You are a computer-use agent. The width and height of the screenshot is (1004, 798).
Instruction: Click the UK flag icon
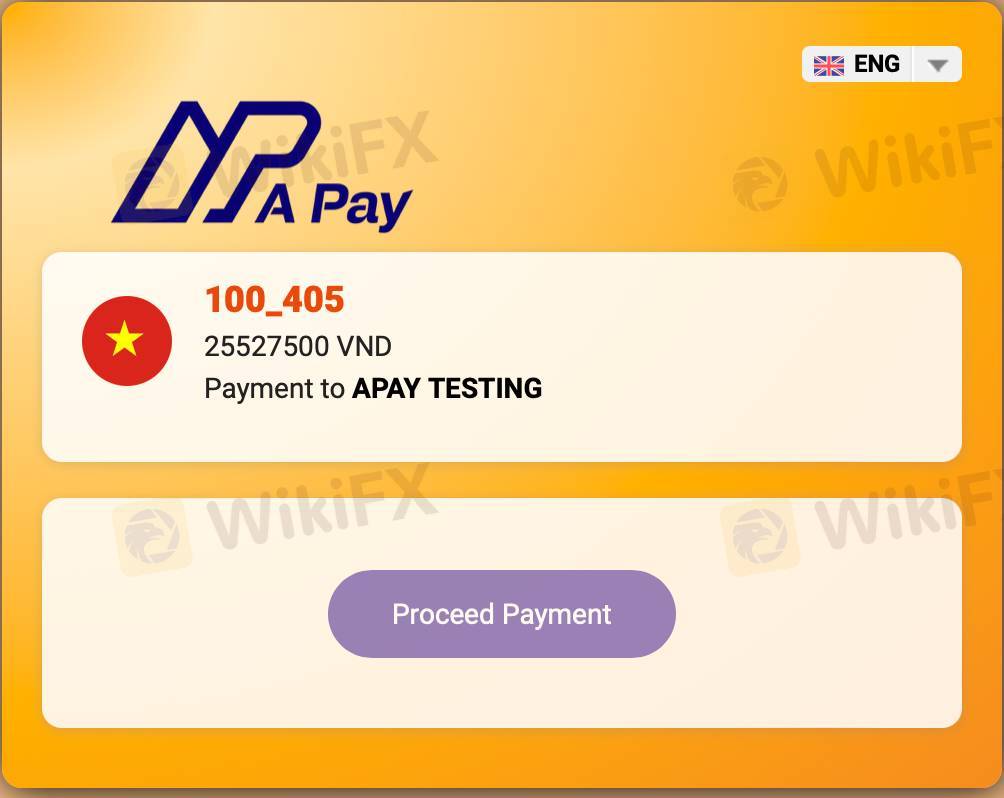[828, 65]
